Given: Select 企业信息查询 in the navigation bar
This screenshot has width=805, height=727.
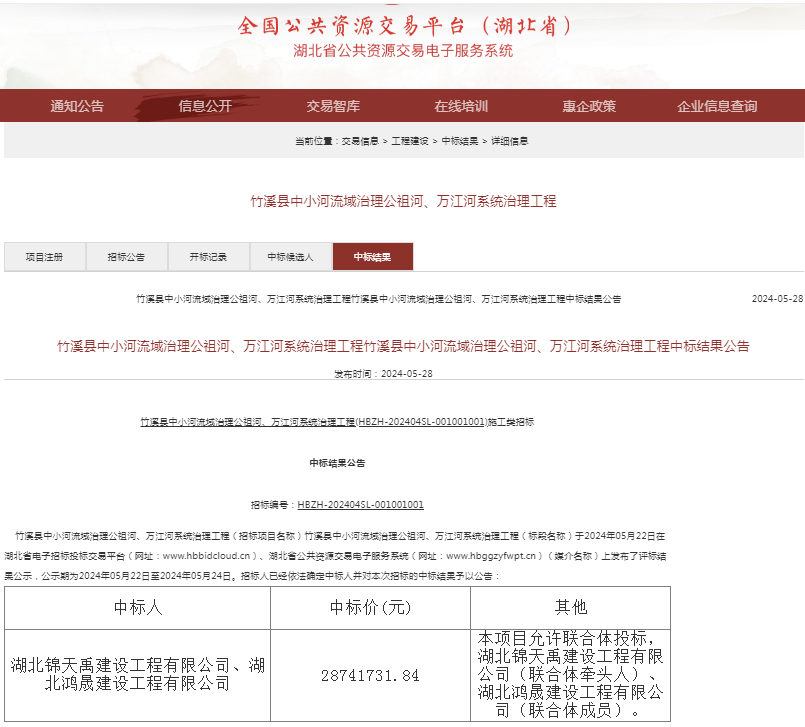Looking at the screenshot, I should [718, 105].
